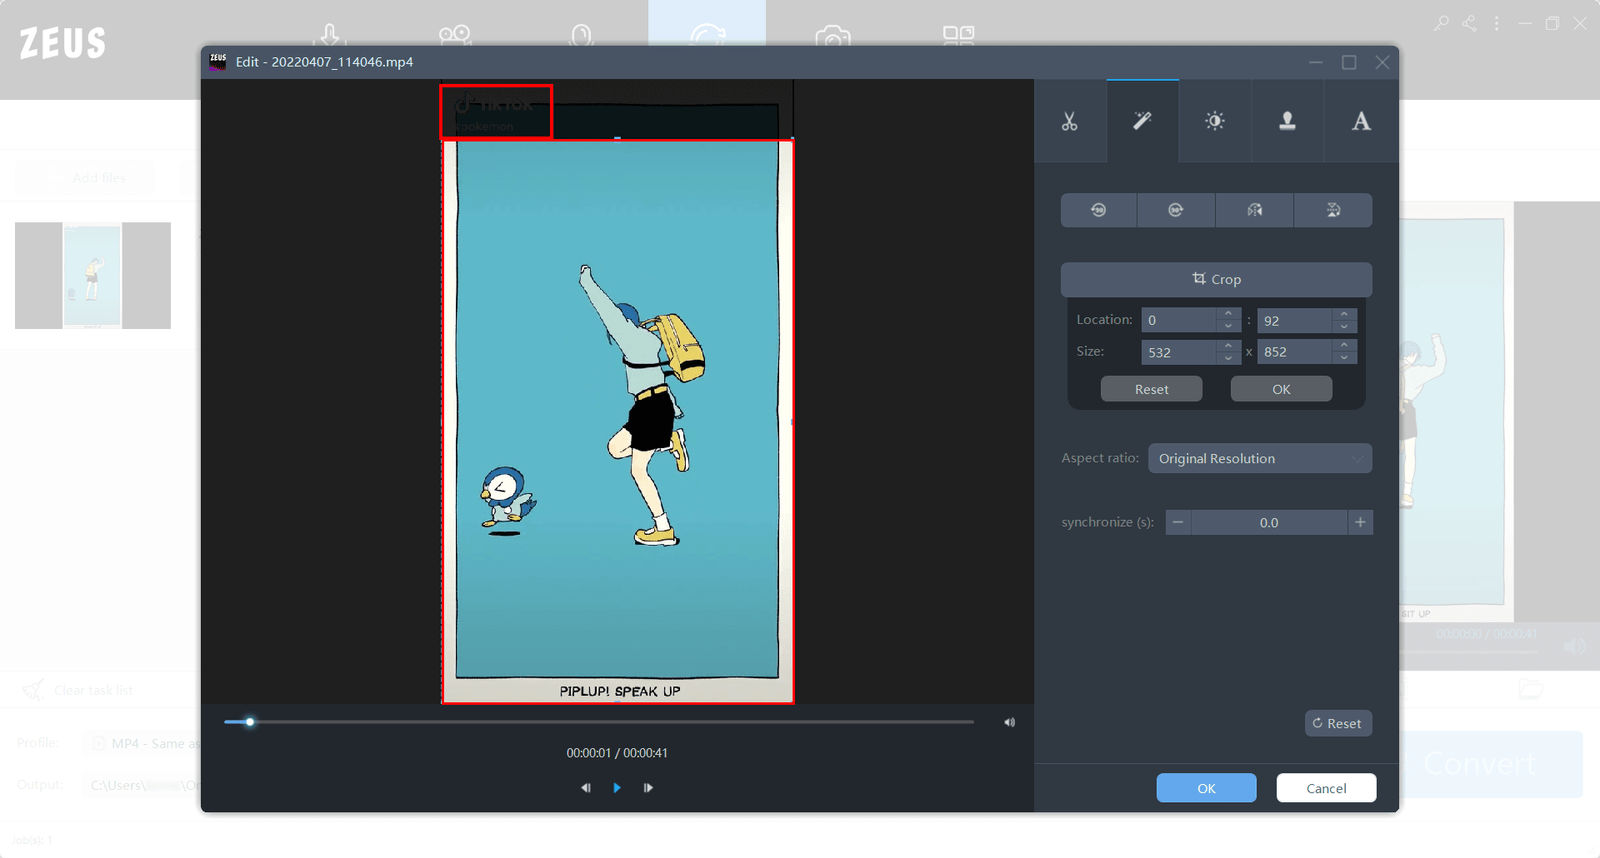Click the synchronize value field 0.0
This screenshot has width=1600, height=858.
(1269, 522)
